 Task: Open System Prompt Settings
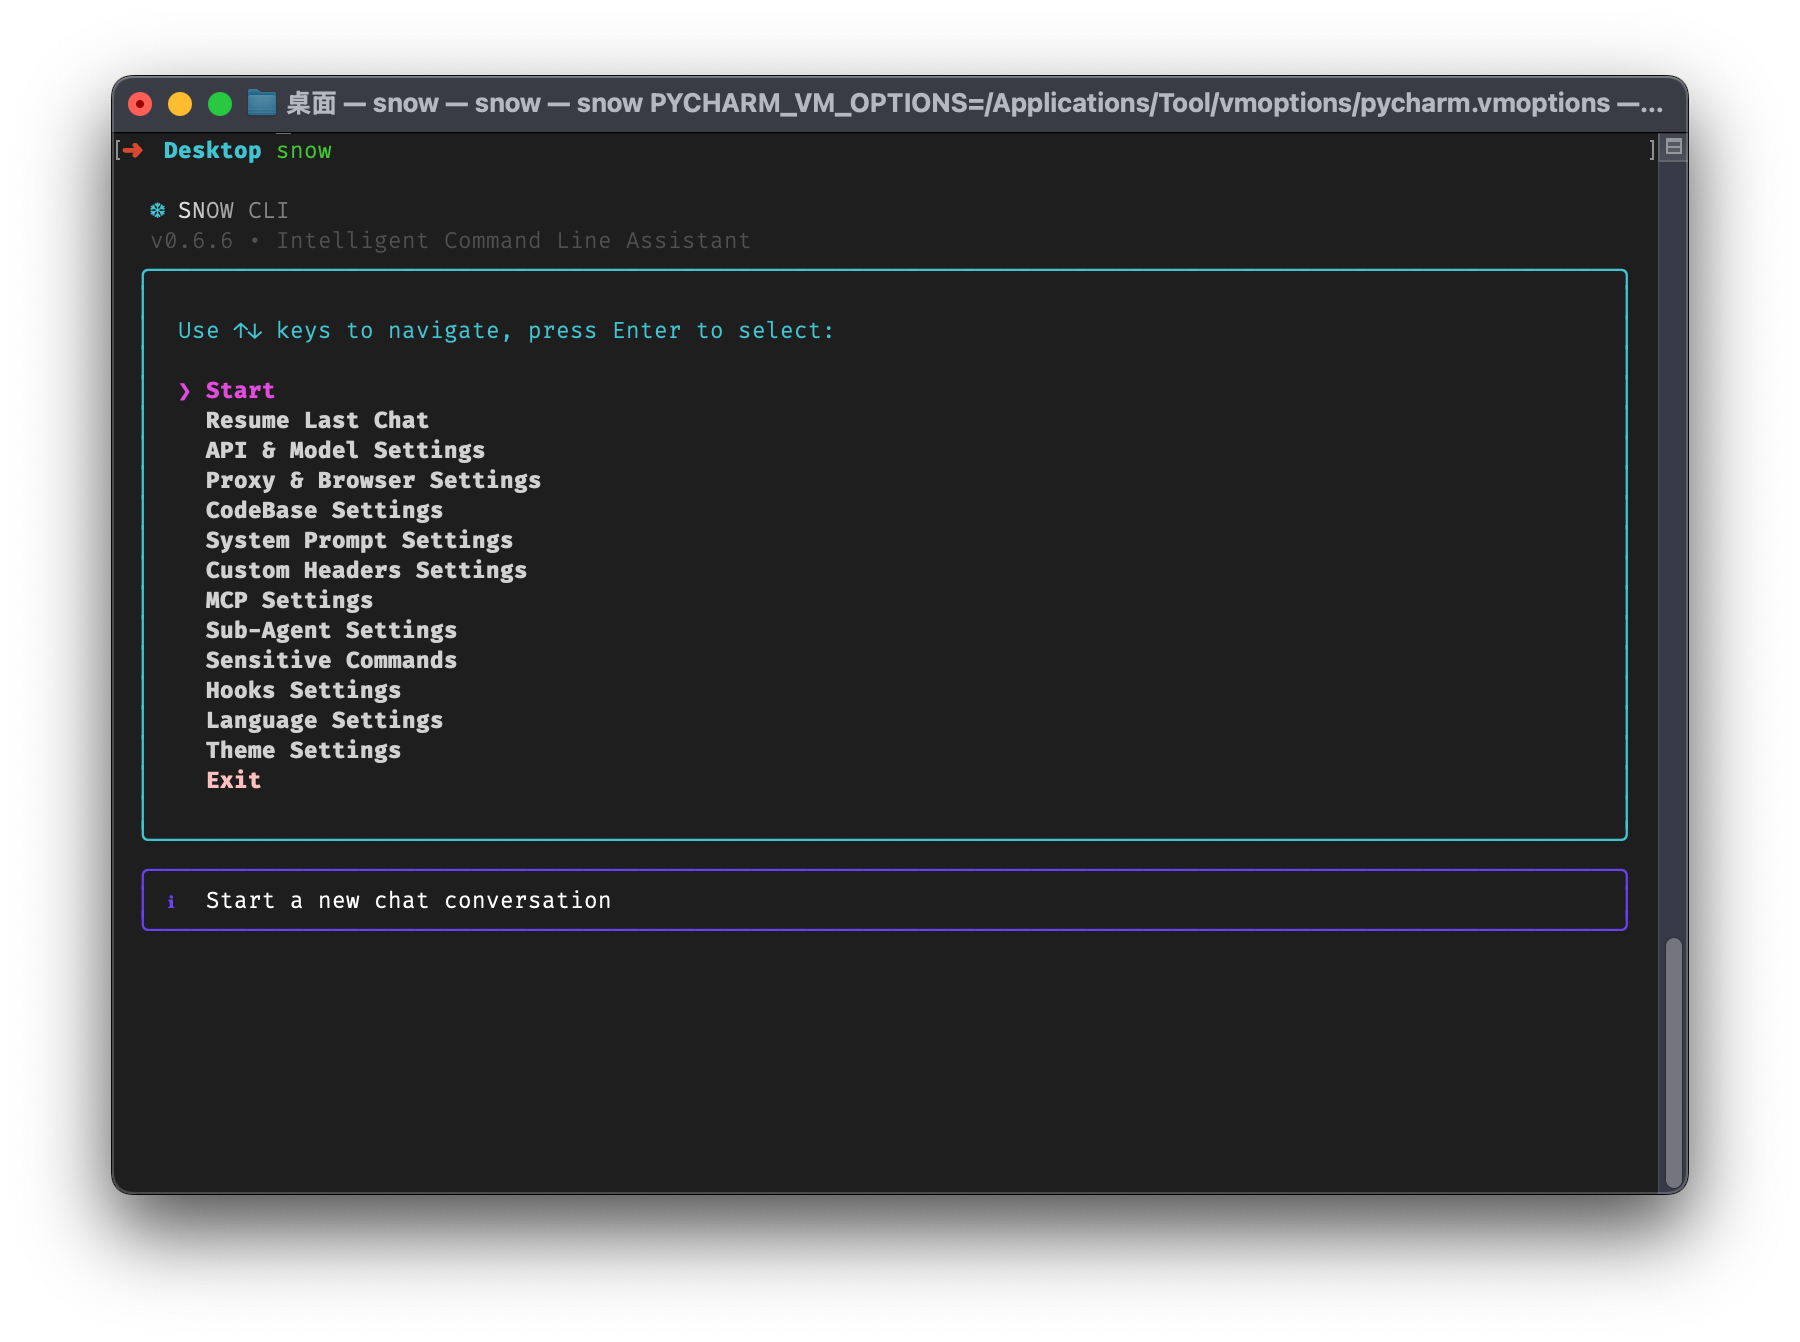coord(359,540)
